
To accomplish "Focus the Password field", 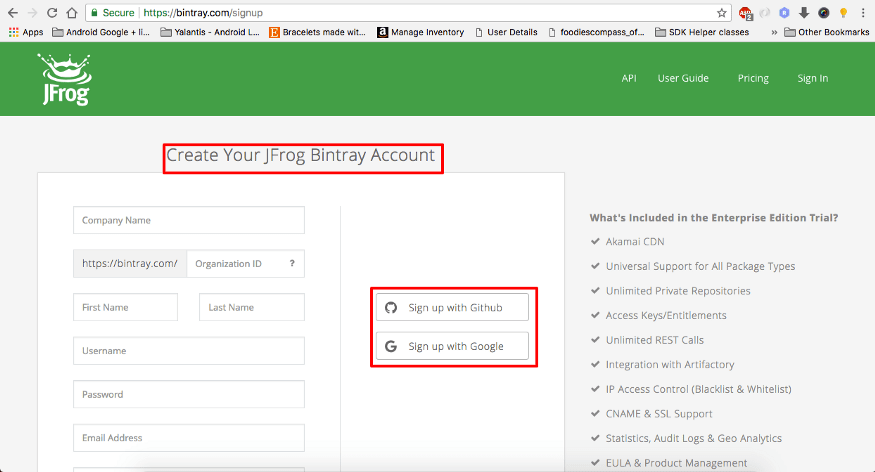I will point(189,394).
